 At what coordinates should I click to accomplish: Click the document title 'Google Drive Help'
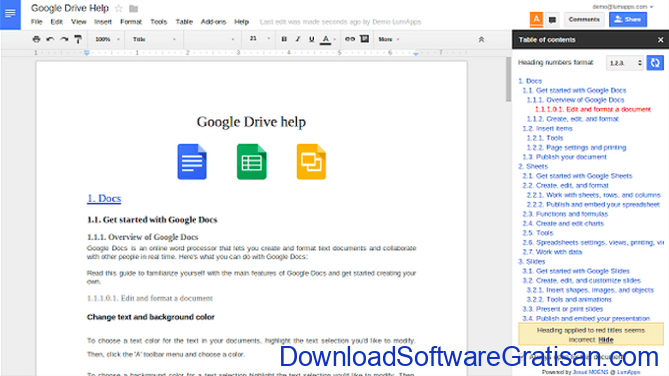tap(70, 8)
